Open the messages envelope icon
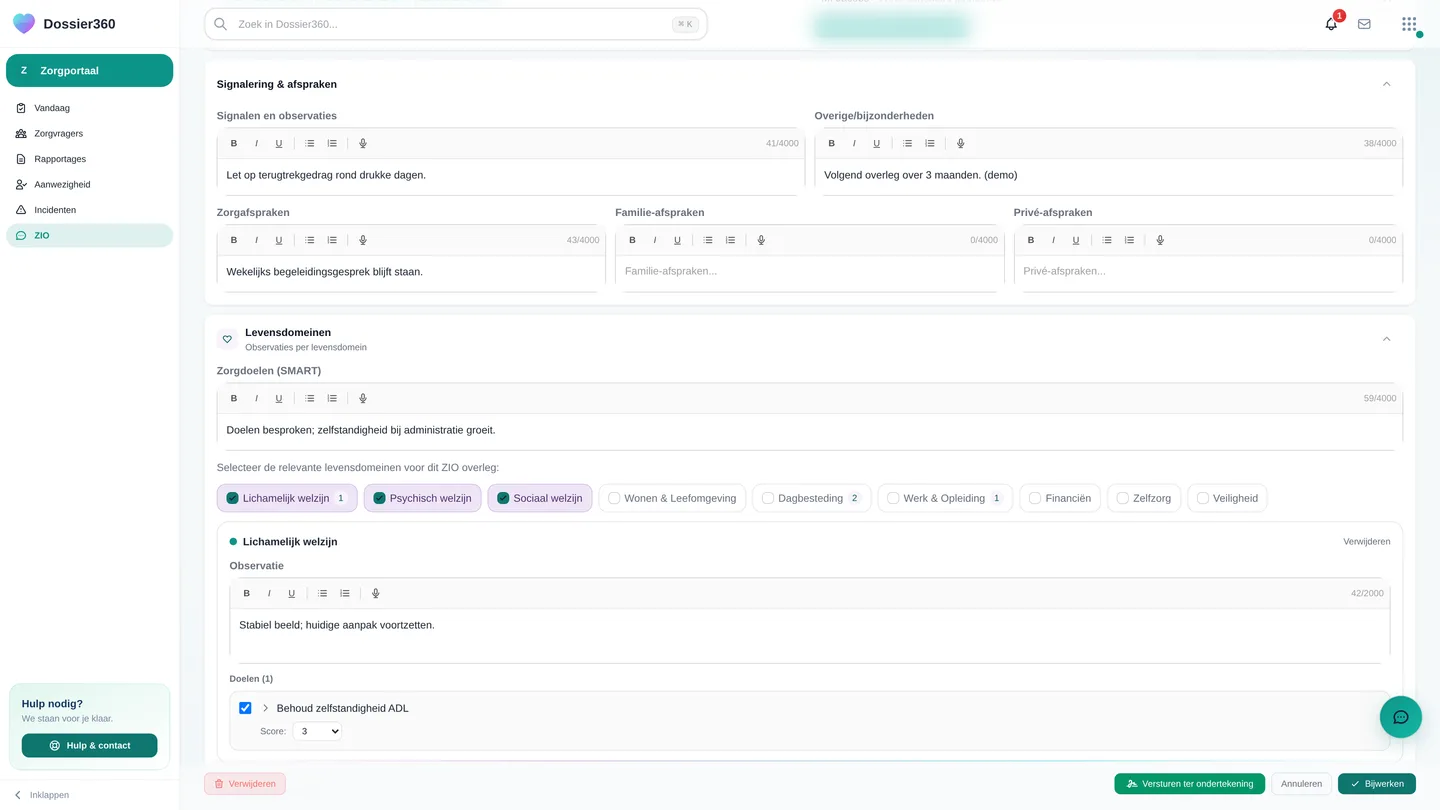 (1364, 24)
